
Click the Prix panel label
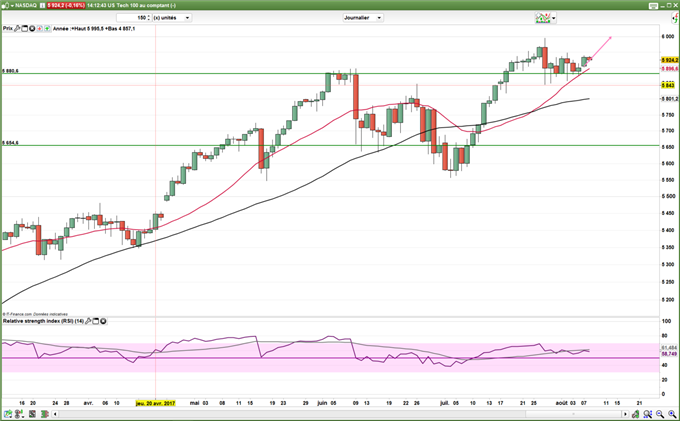click(8, 28)
